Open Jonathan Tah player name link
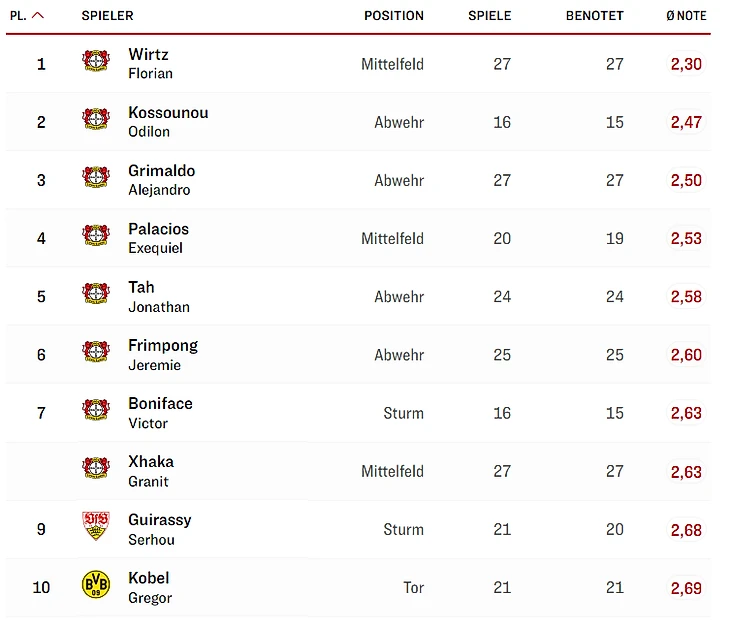 (158, 296)
